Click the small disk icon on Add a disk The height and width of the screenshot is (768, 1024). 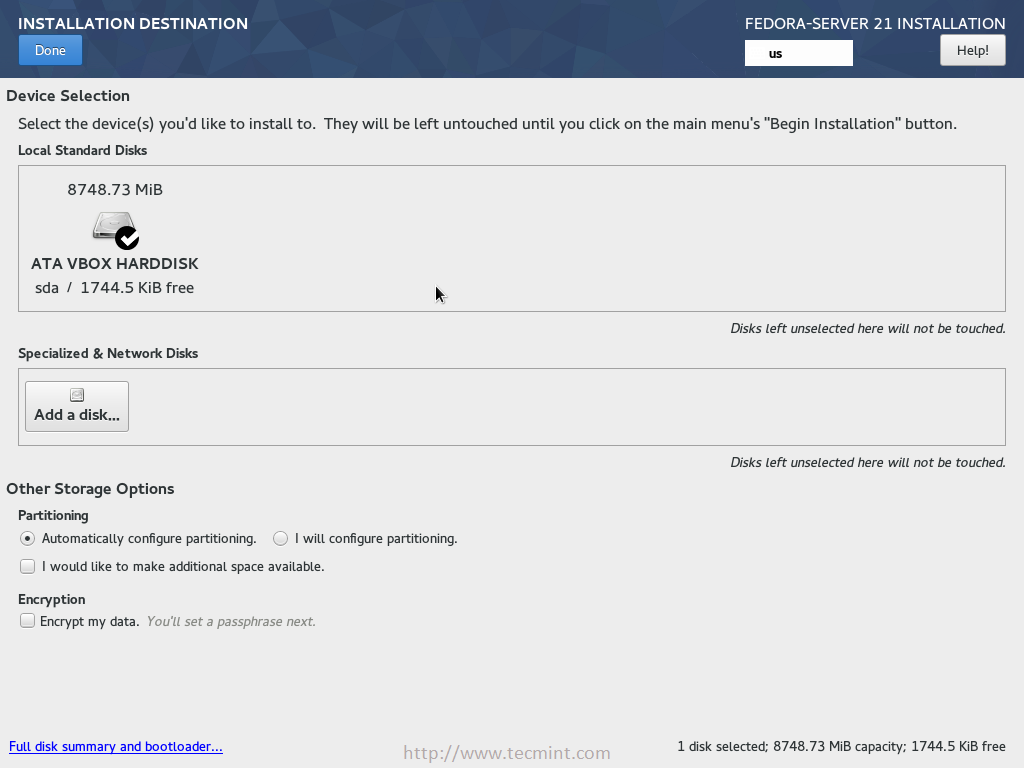(x=77, y=395)
